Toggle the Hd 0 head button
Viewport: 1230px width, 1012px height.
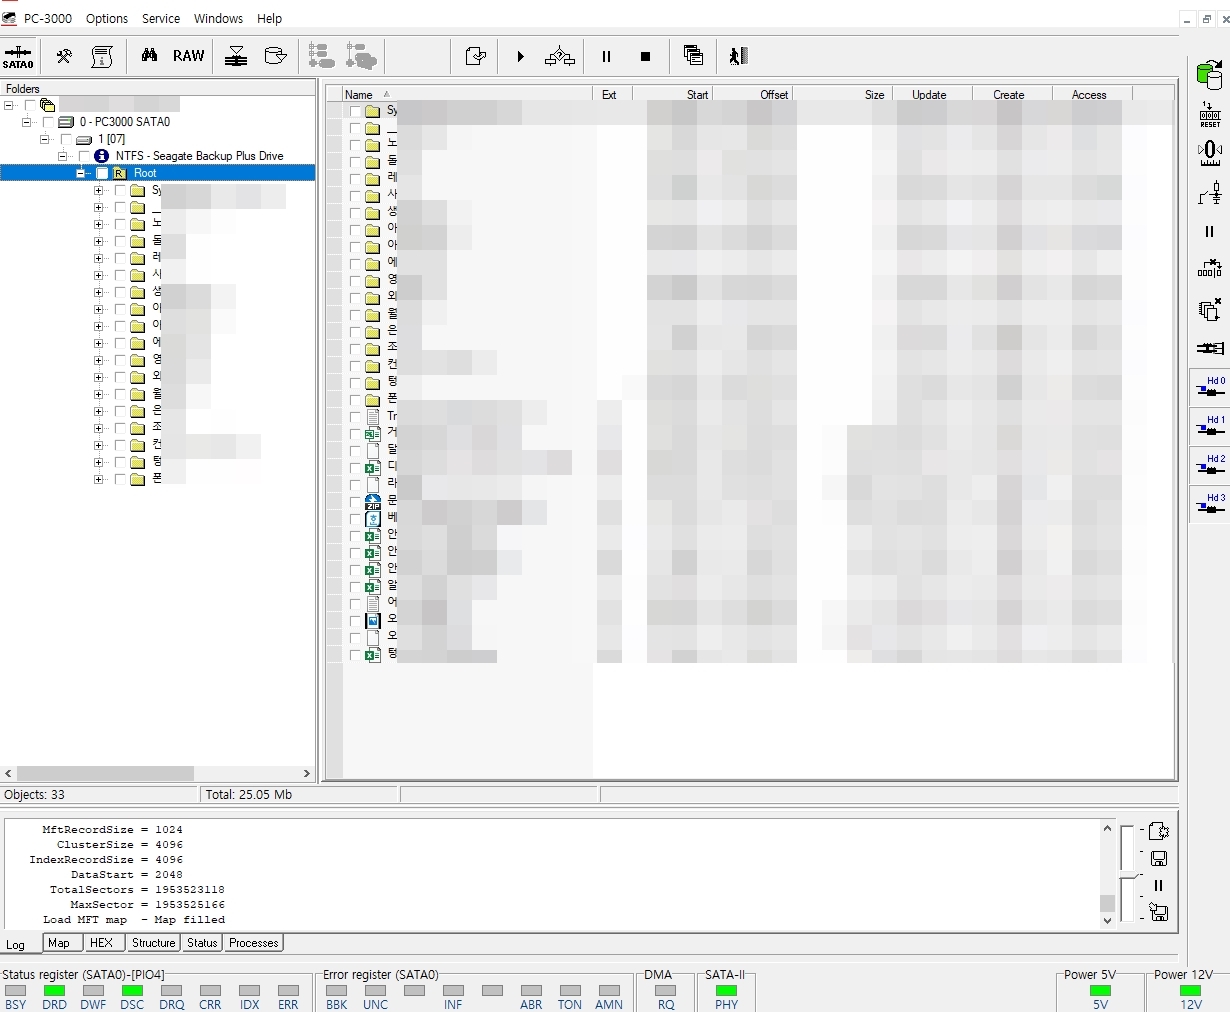(x=1210, y=387)
